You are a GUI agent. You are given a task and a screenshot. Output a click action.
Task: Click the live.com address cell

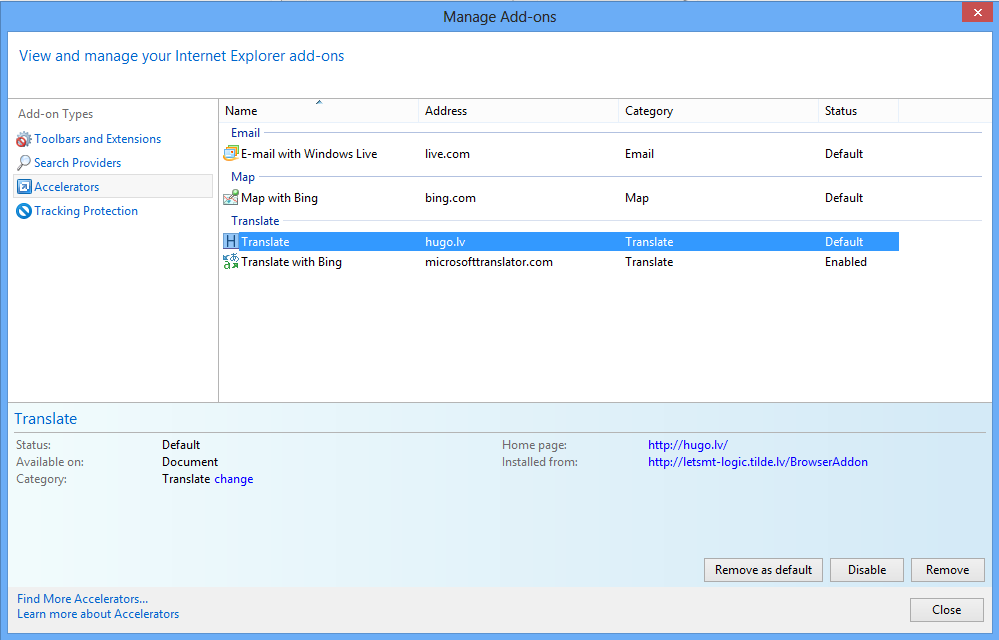click(x=447, y=153)
